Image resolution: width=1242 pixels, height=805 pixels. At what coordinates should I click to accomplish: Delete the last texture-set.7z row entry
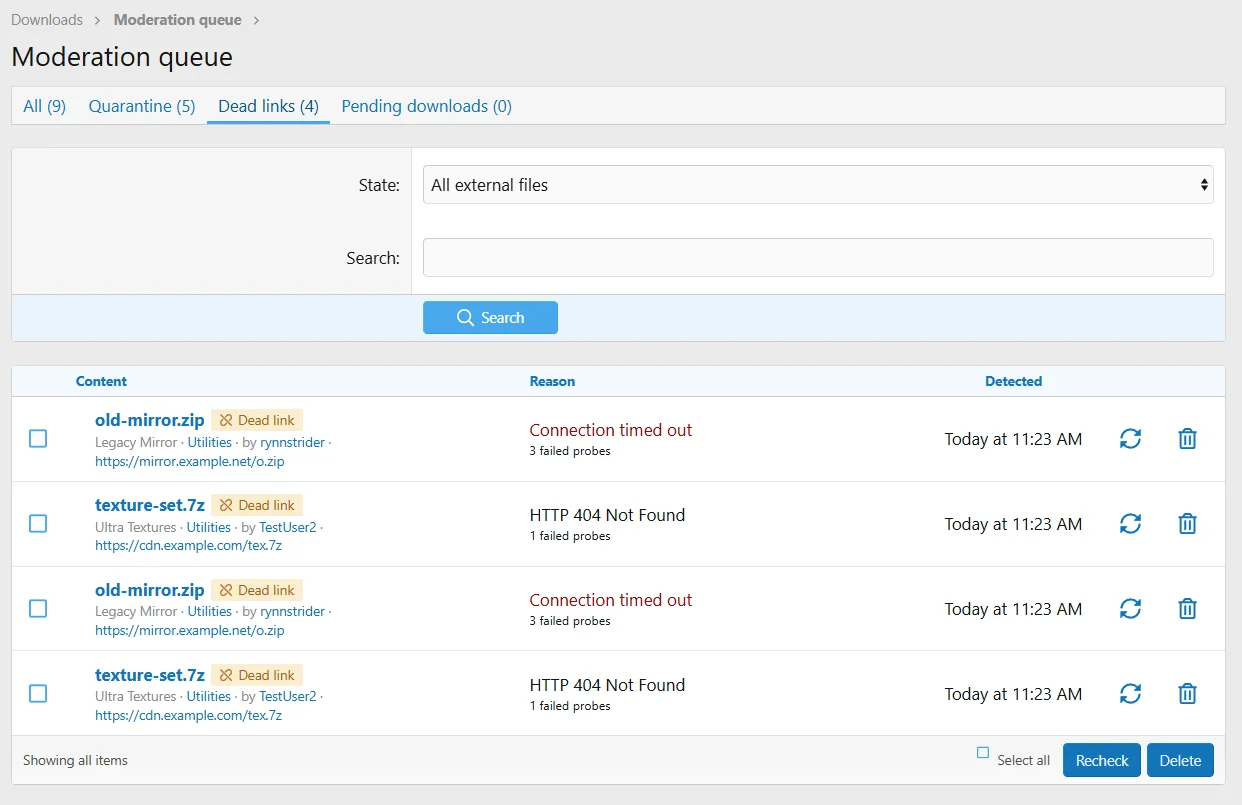tap(1187, 694)
